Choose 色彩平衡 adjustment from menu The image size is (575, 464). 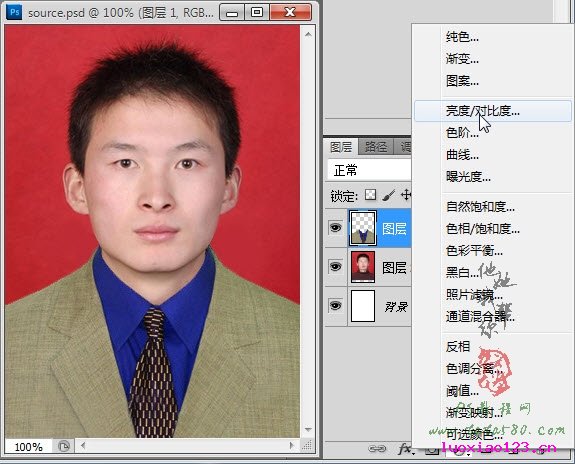coord(474,251)
